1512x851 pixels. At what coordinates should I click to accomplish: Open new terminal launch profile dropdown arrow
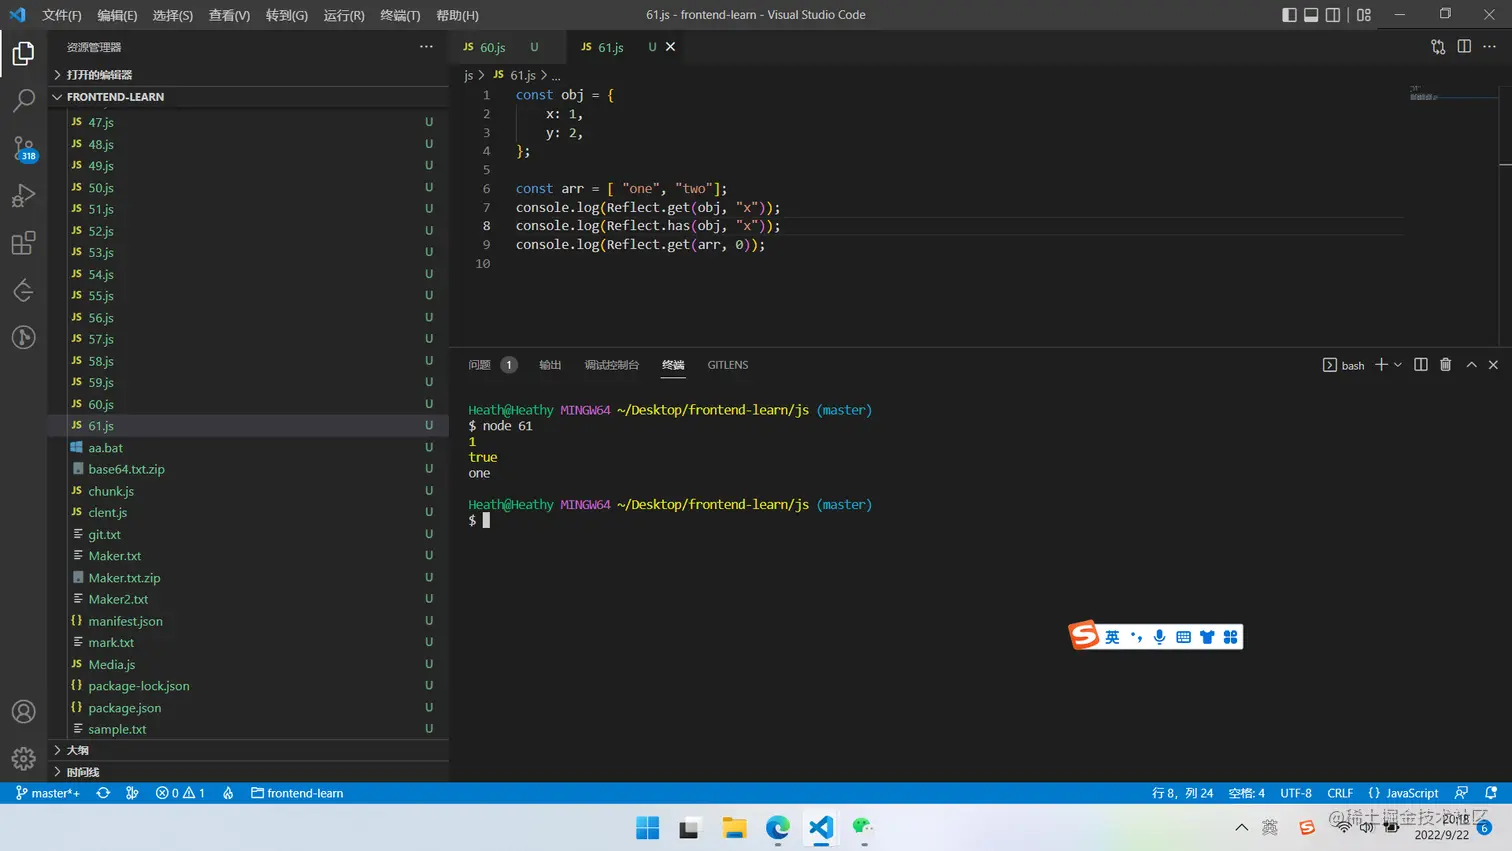click(1398, 365)
